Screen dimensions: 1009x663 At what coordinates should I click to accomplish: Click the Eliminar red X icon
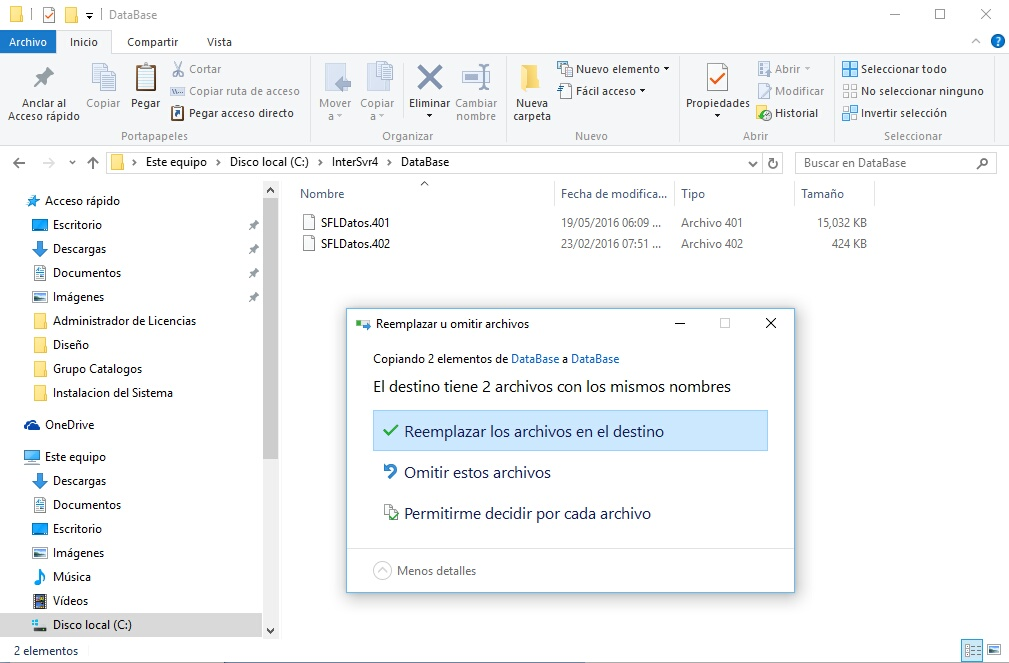point(429,78)
